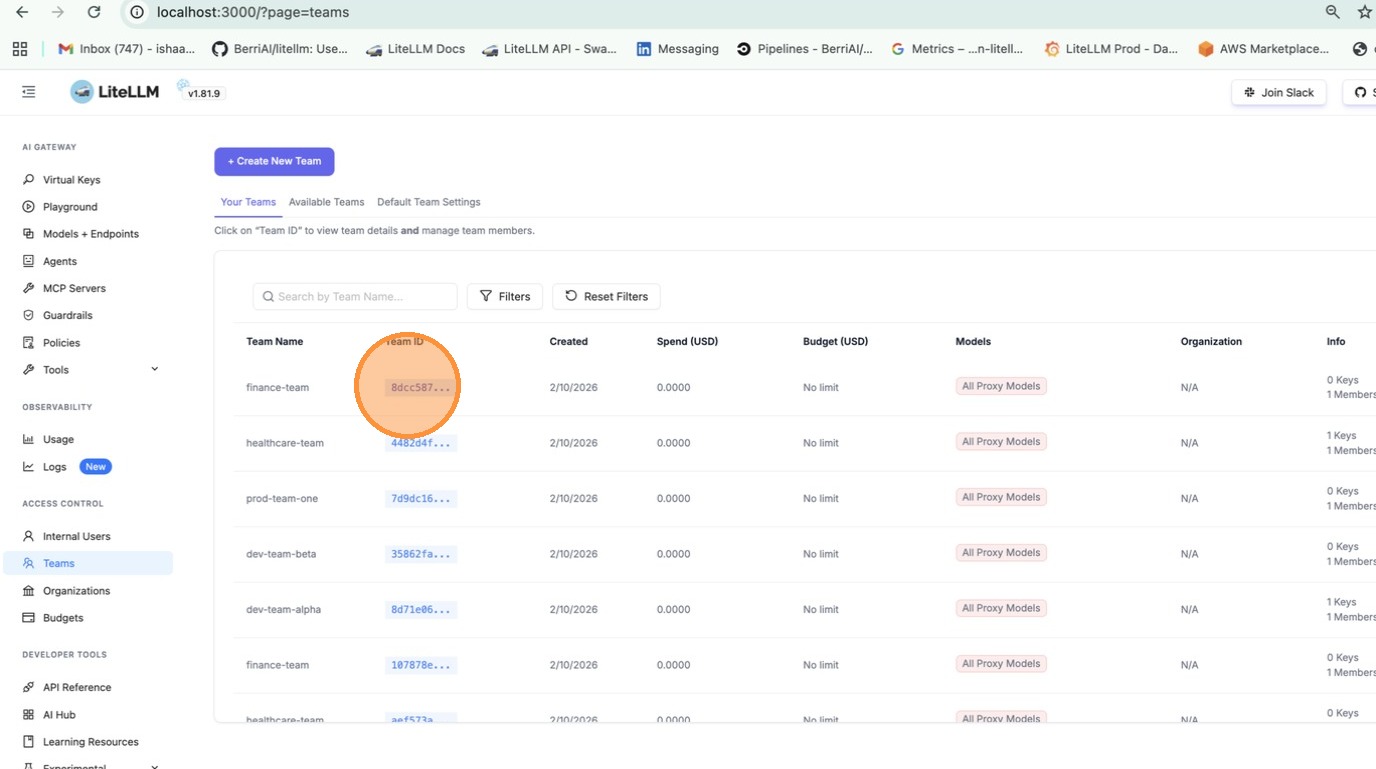This screenshot has height=769, width=1376.
Task: Open the MCP Servers wrench icon
Action: coord(28,288)
